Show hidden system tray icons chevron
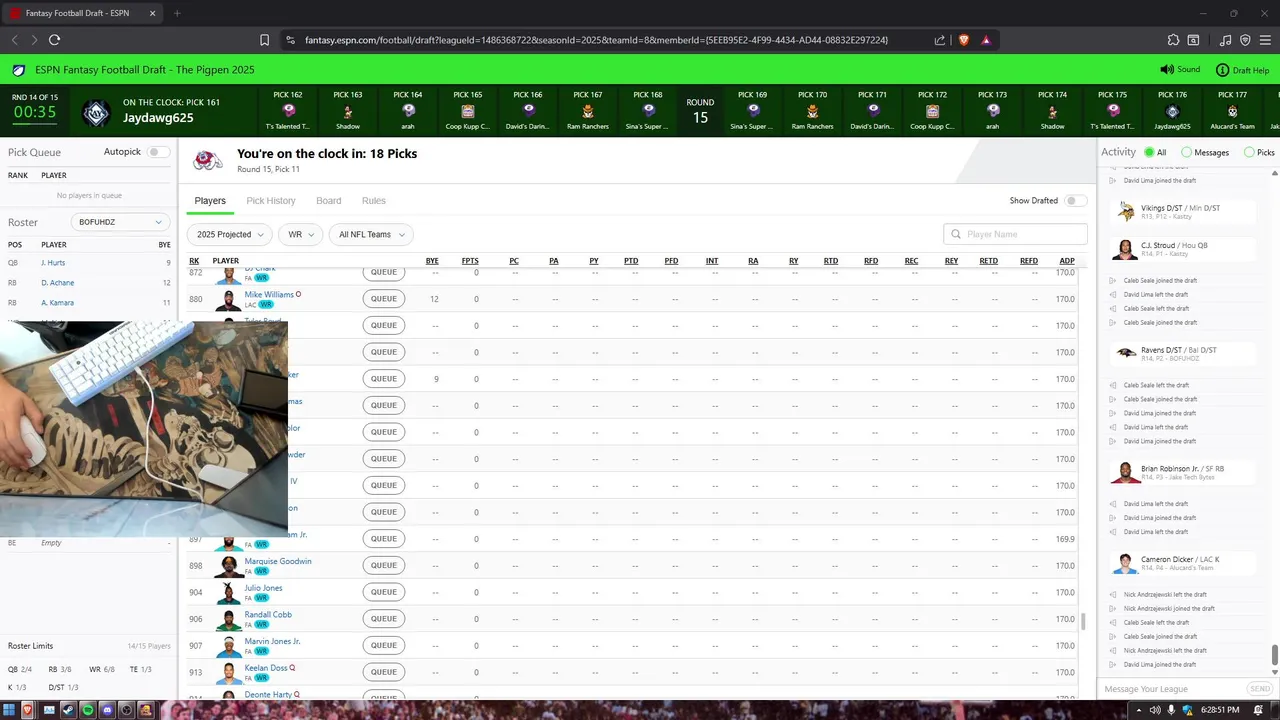Screen dimensions: 1280x720 click(x=1139, y=710)
